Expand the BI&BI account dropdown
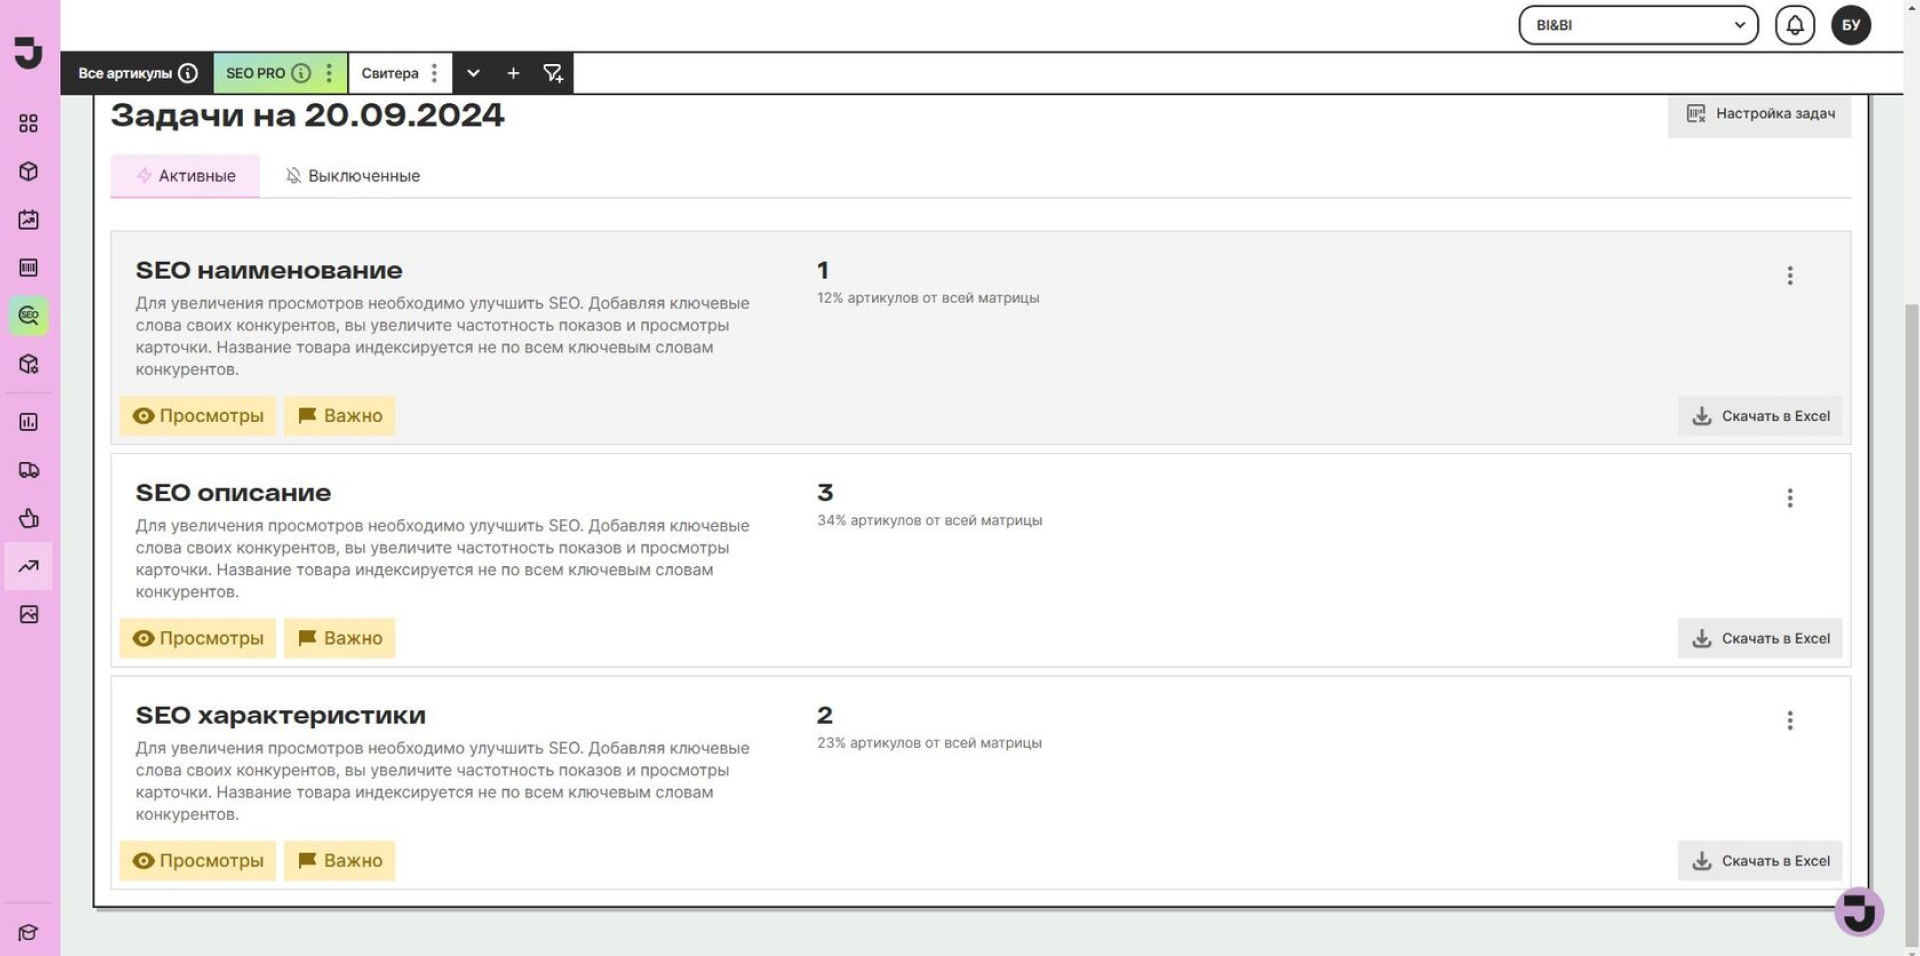 pos(1638,25)
